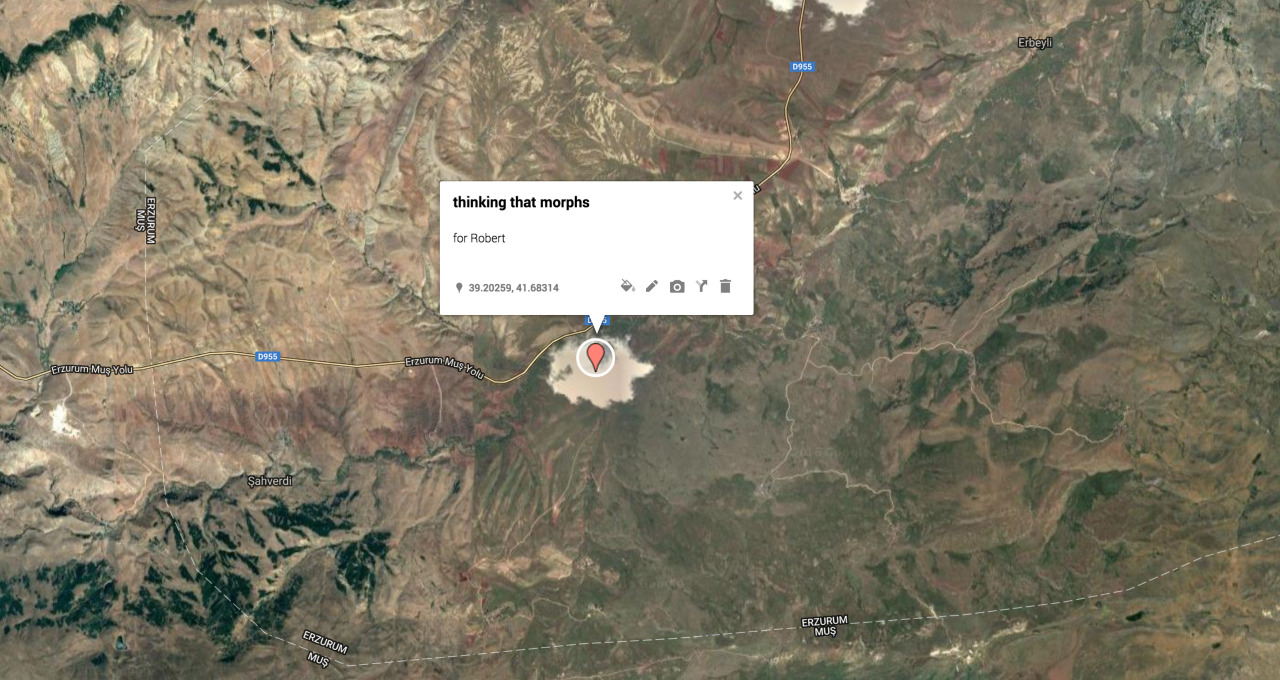Click the small pin icon beside the coordinates
Image resolution: width=1280 pixels, height=680 pixels.
pyautogui.click(x=459, y=288)
